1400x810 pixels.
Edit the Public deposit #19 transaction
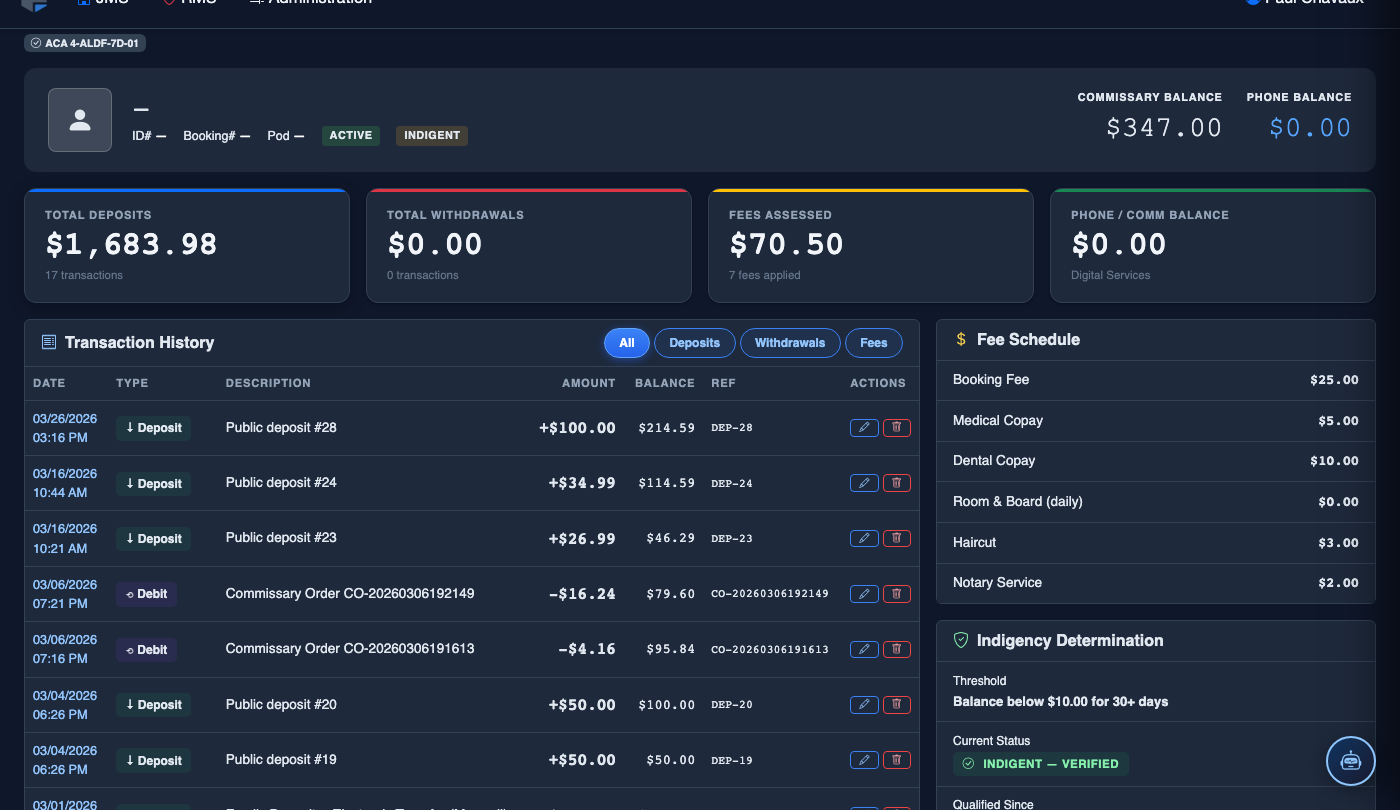coord(864,760)
